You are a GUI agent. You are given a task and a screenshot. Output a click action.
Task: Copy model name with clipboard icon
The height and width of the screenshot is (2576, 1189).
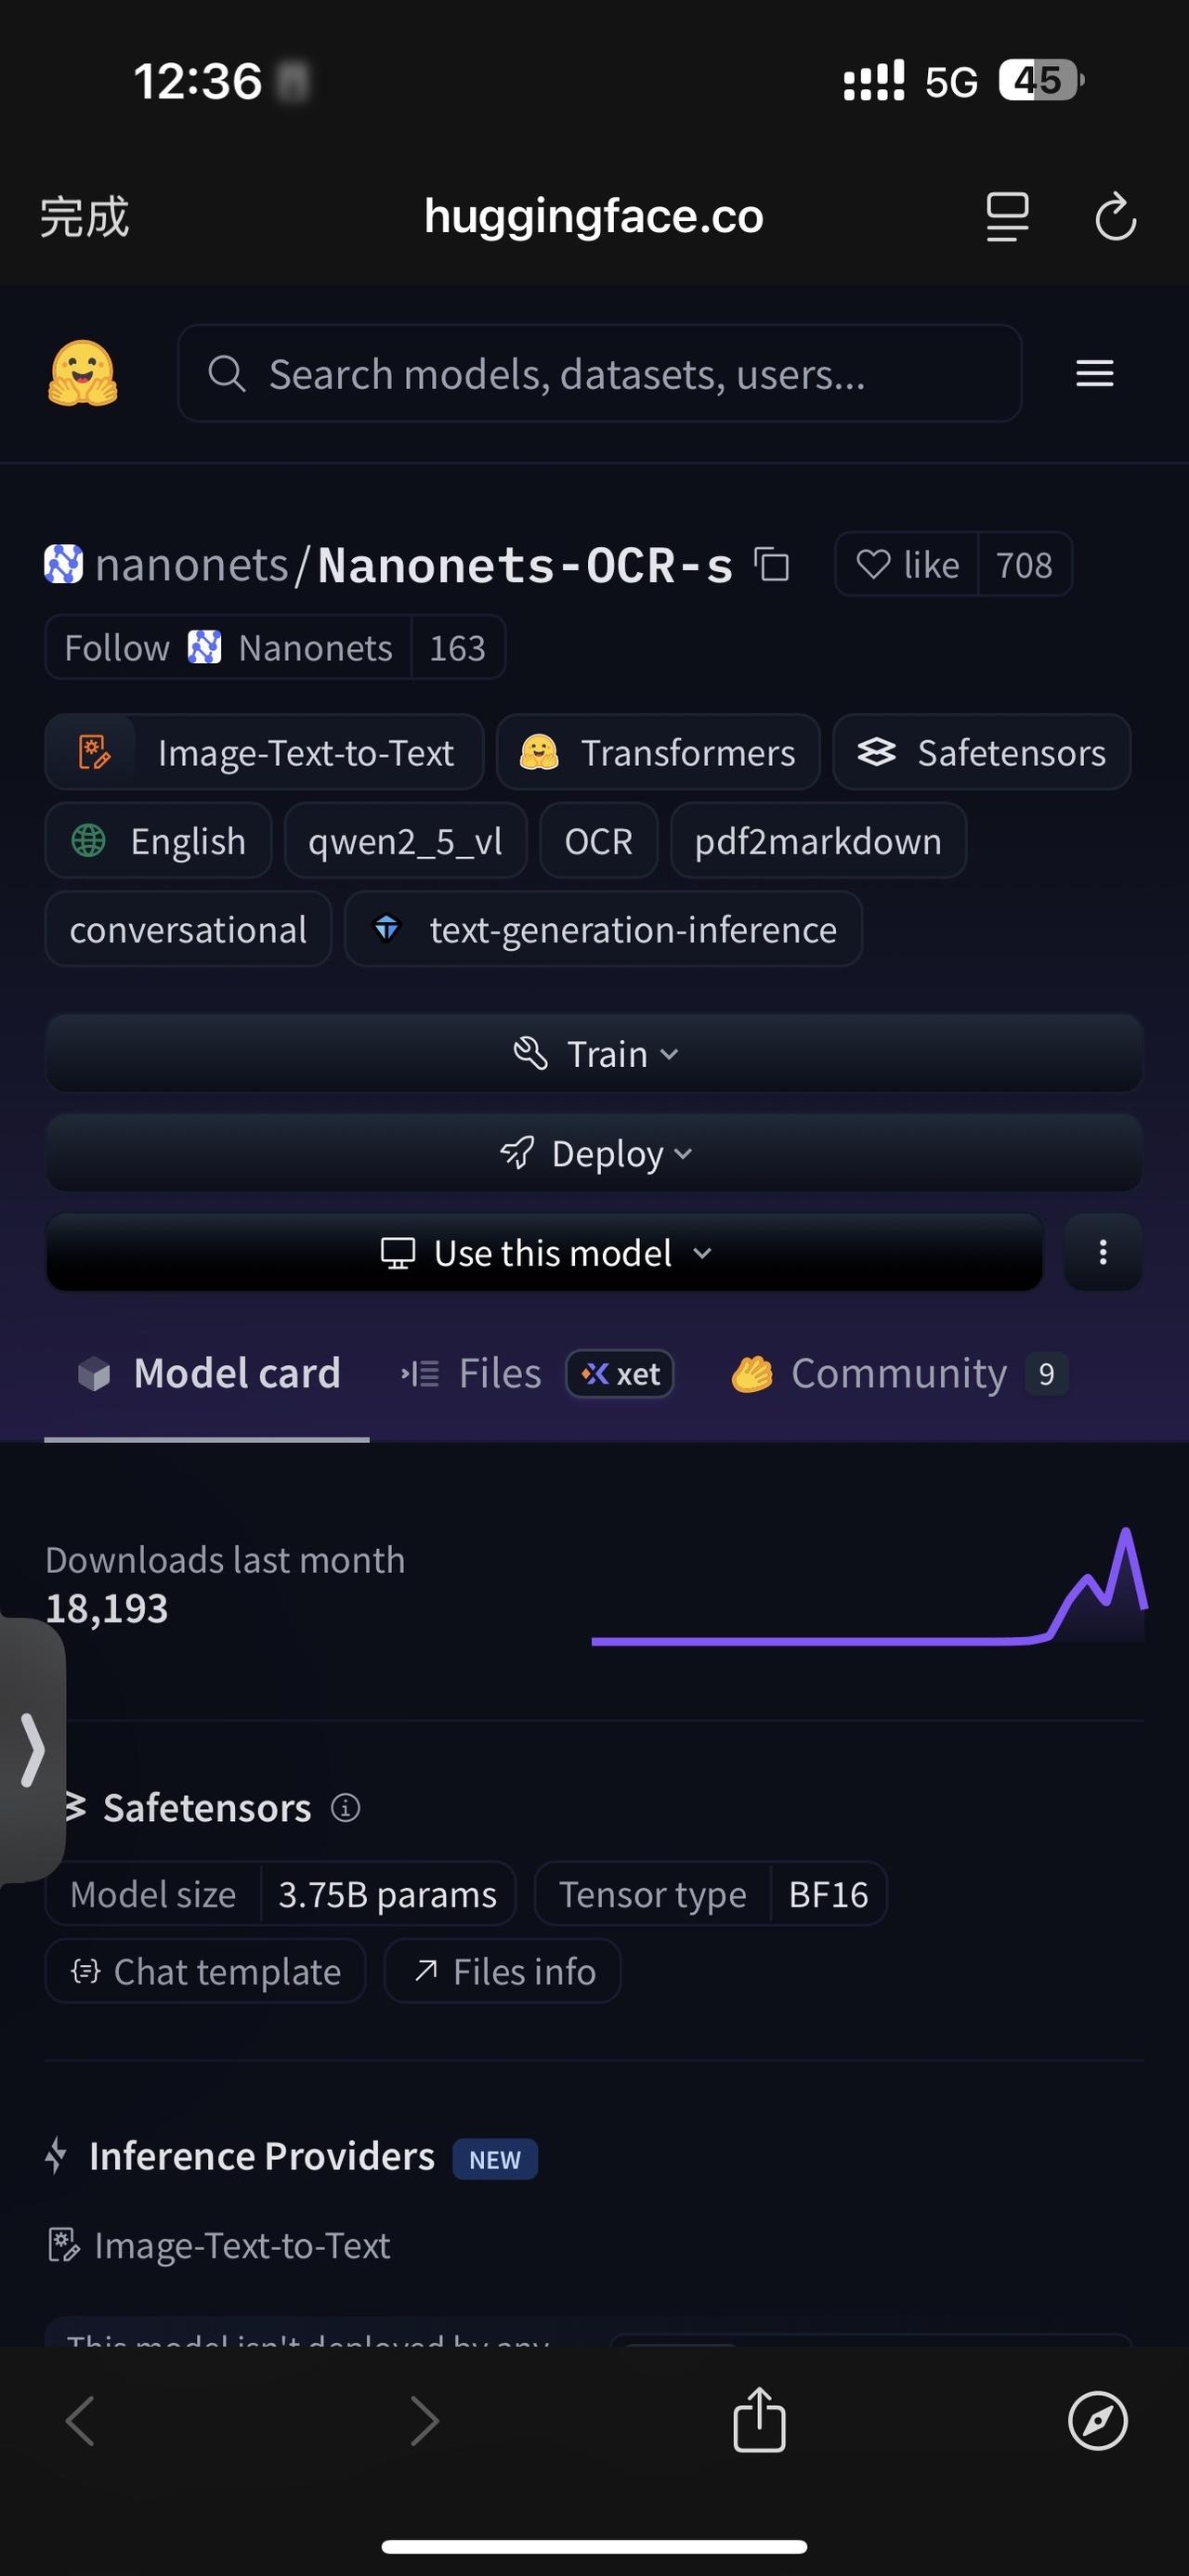[771, 565]
